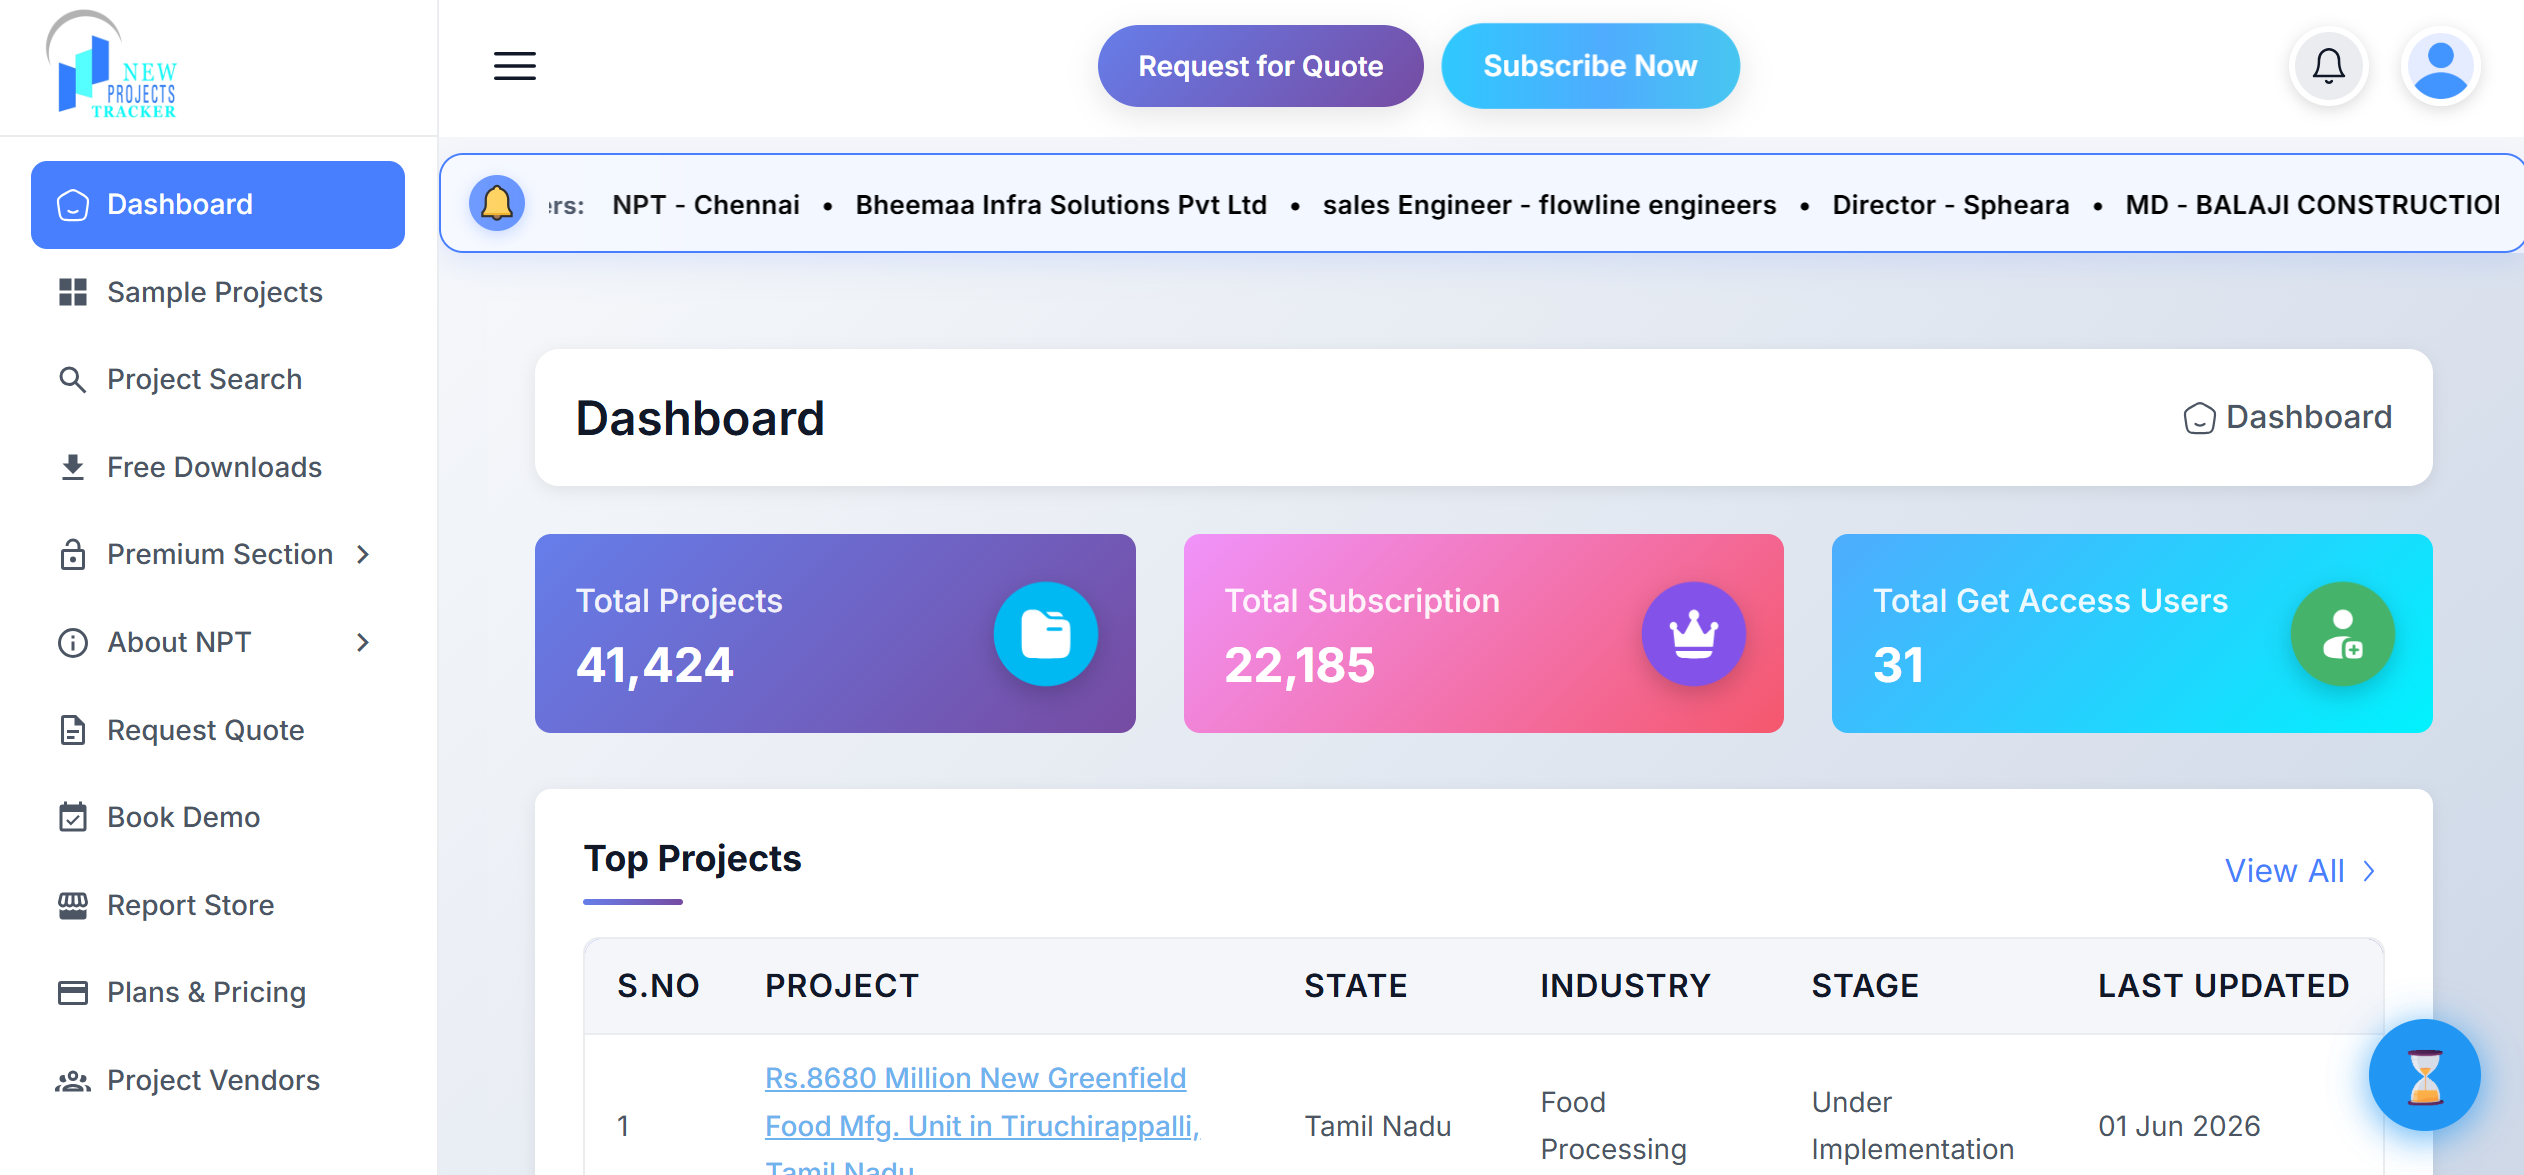2524x1175 pixels.
Task: Expand the Premium Section chevron
Action: 363,554
